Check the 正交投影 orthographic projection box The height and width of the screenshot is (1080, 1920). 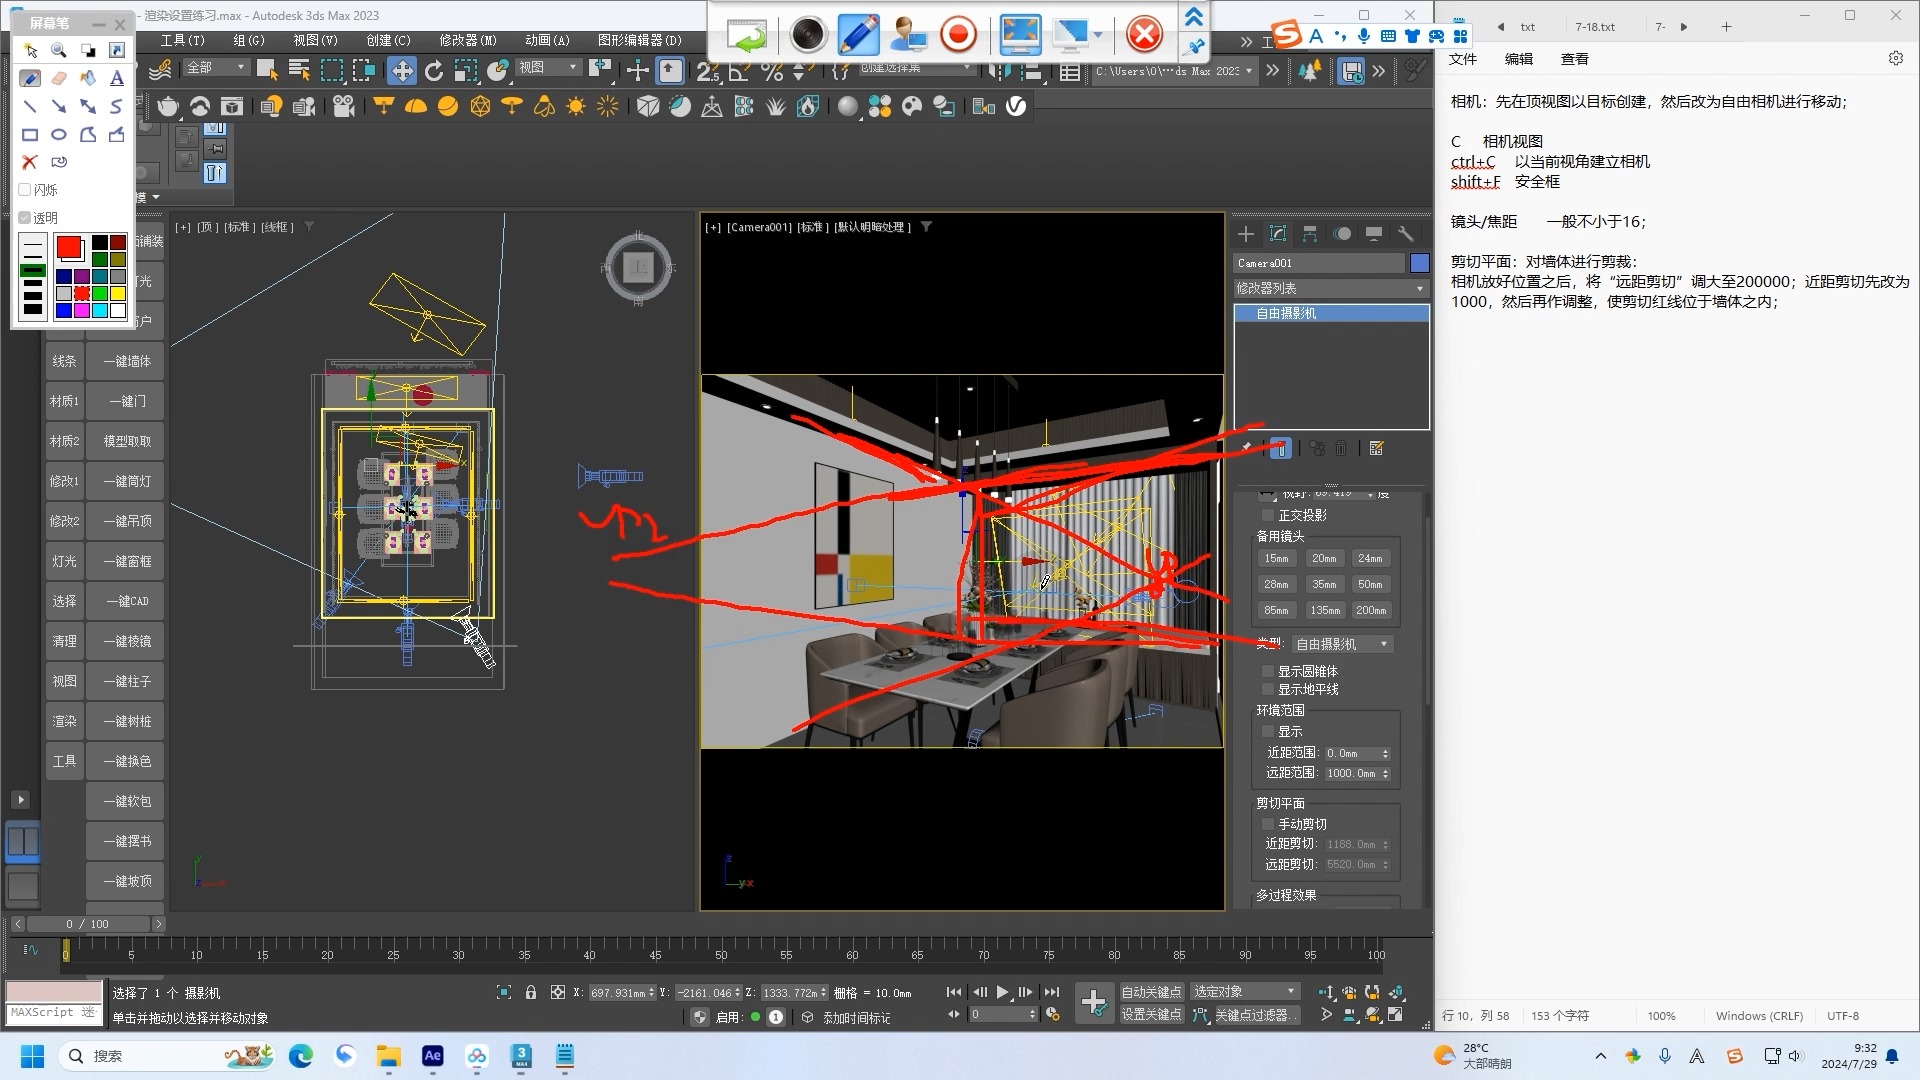(1269, 515)
